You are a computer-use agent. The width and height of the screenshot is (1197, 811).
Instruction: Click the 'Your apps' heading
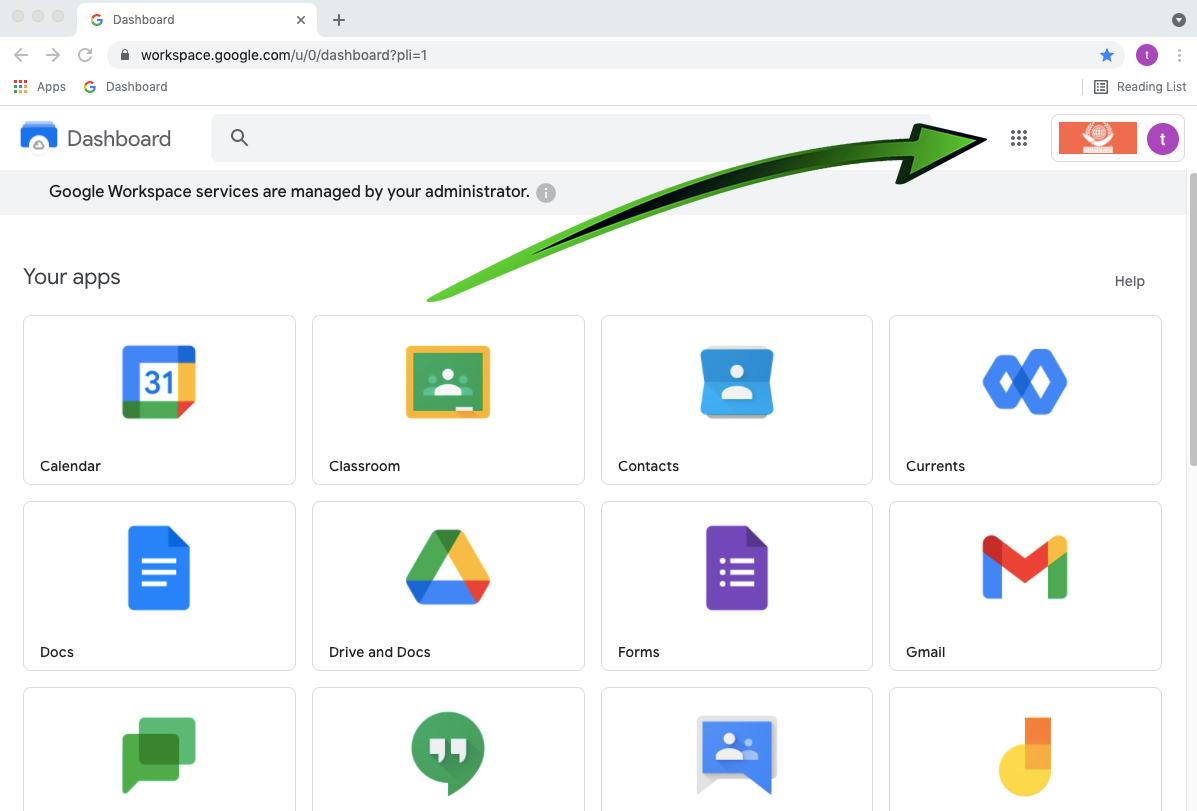pyautogui.click(x=72, y=276)
